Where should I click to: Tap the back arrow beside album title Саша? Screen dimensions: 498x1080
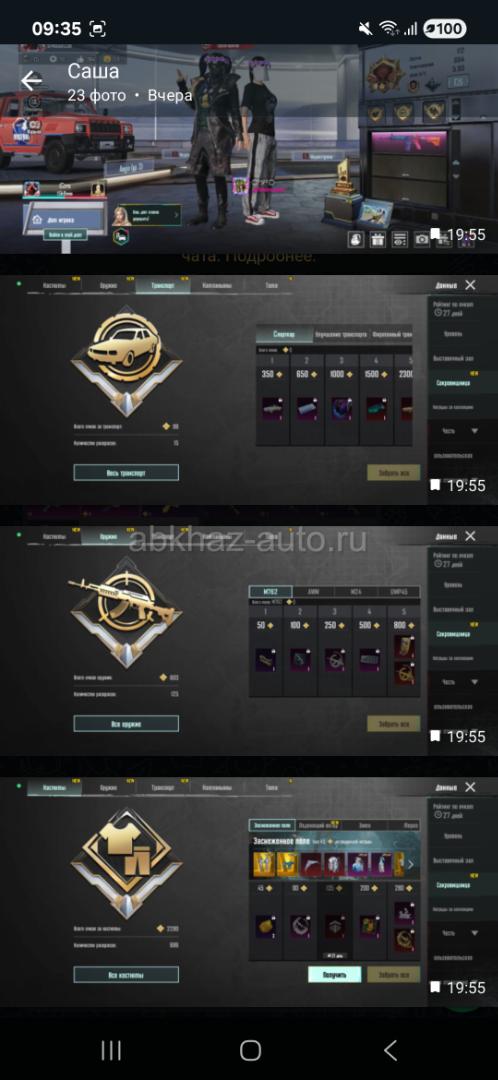pos(31,81)
